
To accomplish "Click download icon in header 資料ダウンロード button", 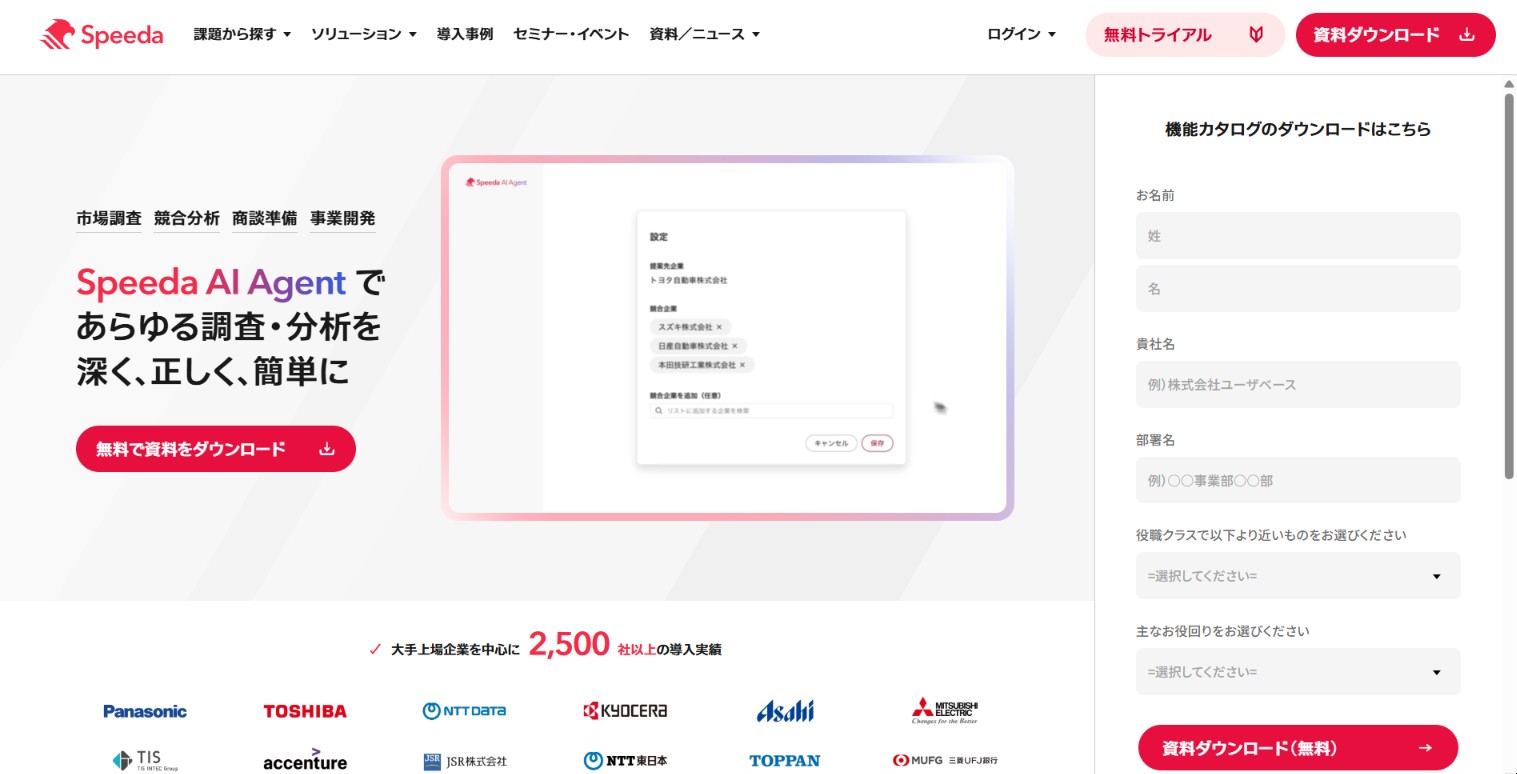I will point(1467,35).
